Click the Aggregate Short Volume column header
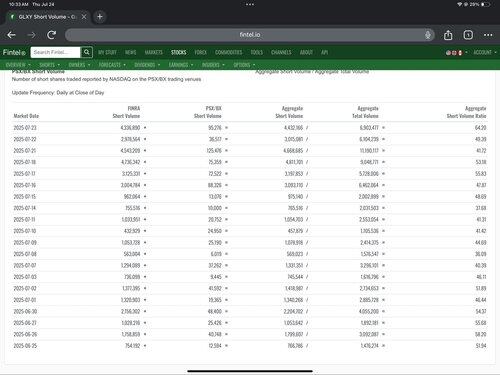 (x=289, y=112)
